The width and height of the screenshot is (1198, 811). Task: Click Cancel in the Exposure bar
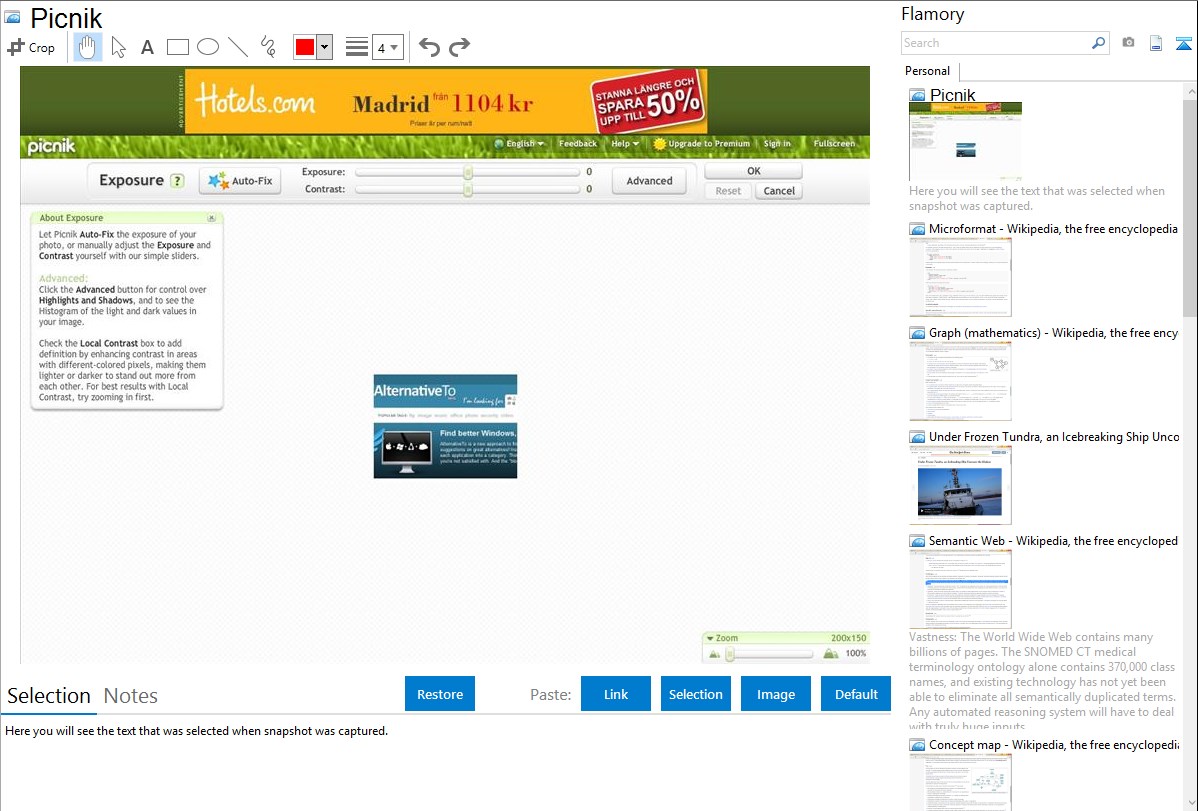click(x=779, y=191)
